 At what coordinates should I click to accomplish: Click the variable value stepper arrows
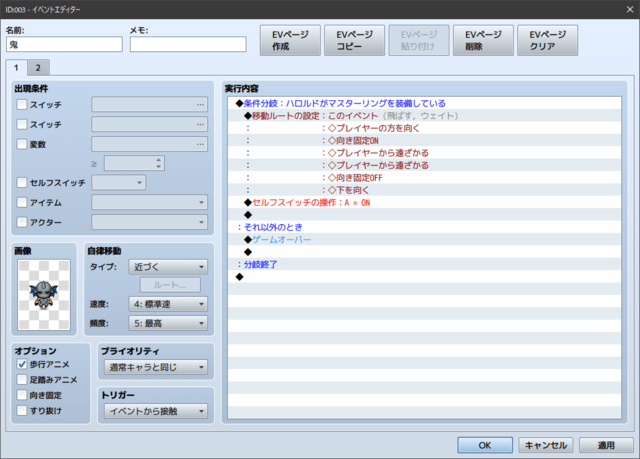(158, 163)
